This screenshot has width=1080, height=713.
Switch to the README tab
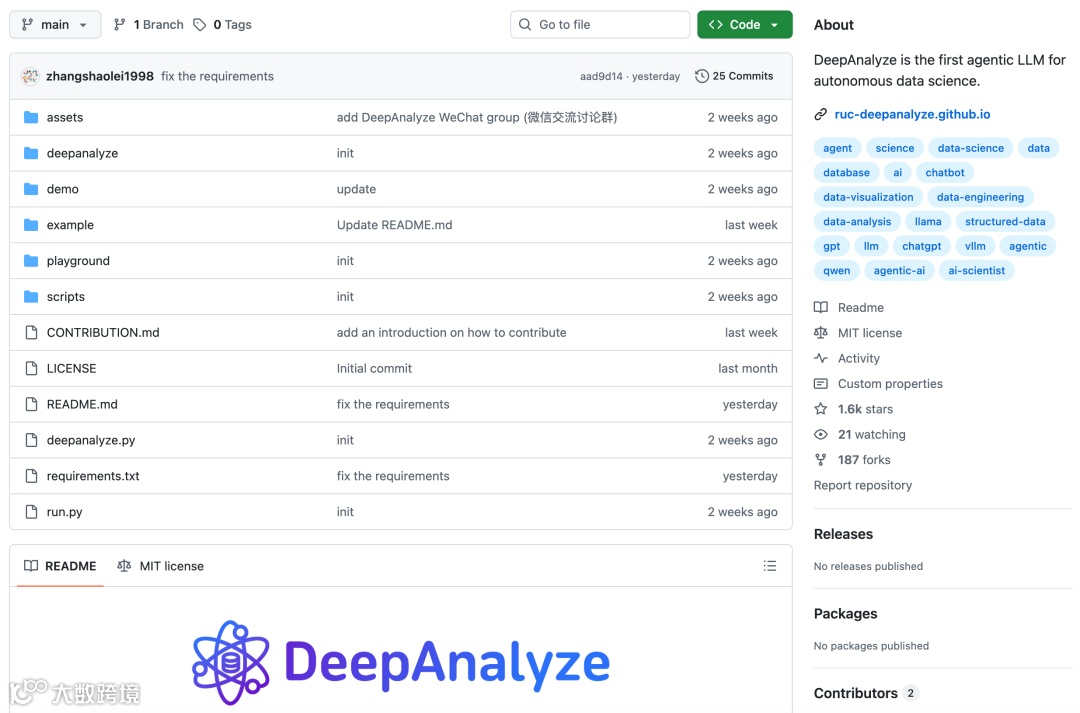tap(60, 566)
